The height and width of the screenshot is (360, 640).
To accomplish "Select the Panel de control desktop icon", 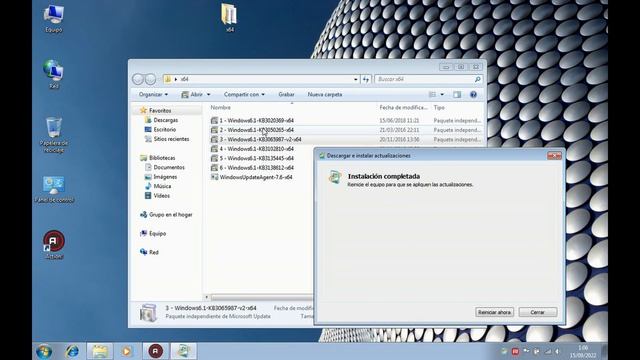I will 53,189.
